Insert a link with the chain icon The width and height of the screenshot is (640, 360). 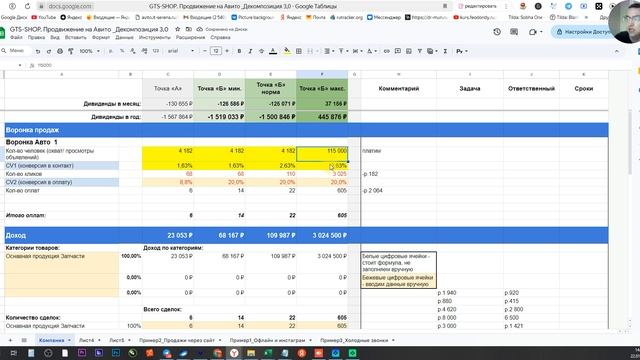(387, 51)
